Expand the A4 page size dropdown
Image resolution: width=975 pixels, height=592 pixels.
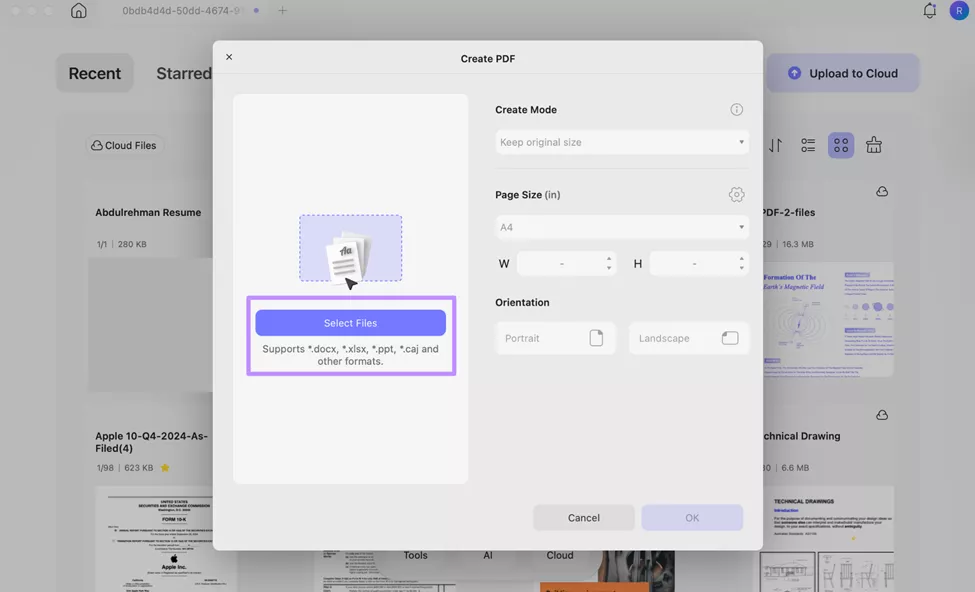tap(621, 226)
